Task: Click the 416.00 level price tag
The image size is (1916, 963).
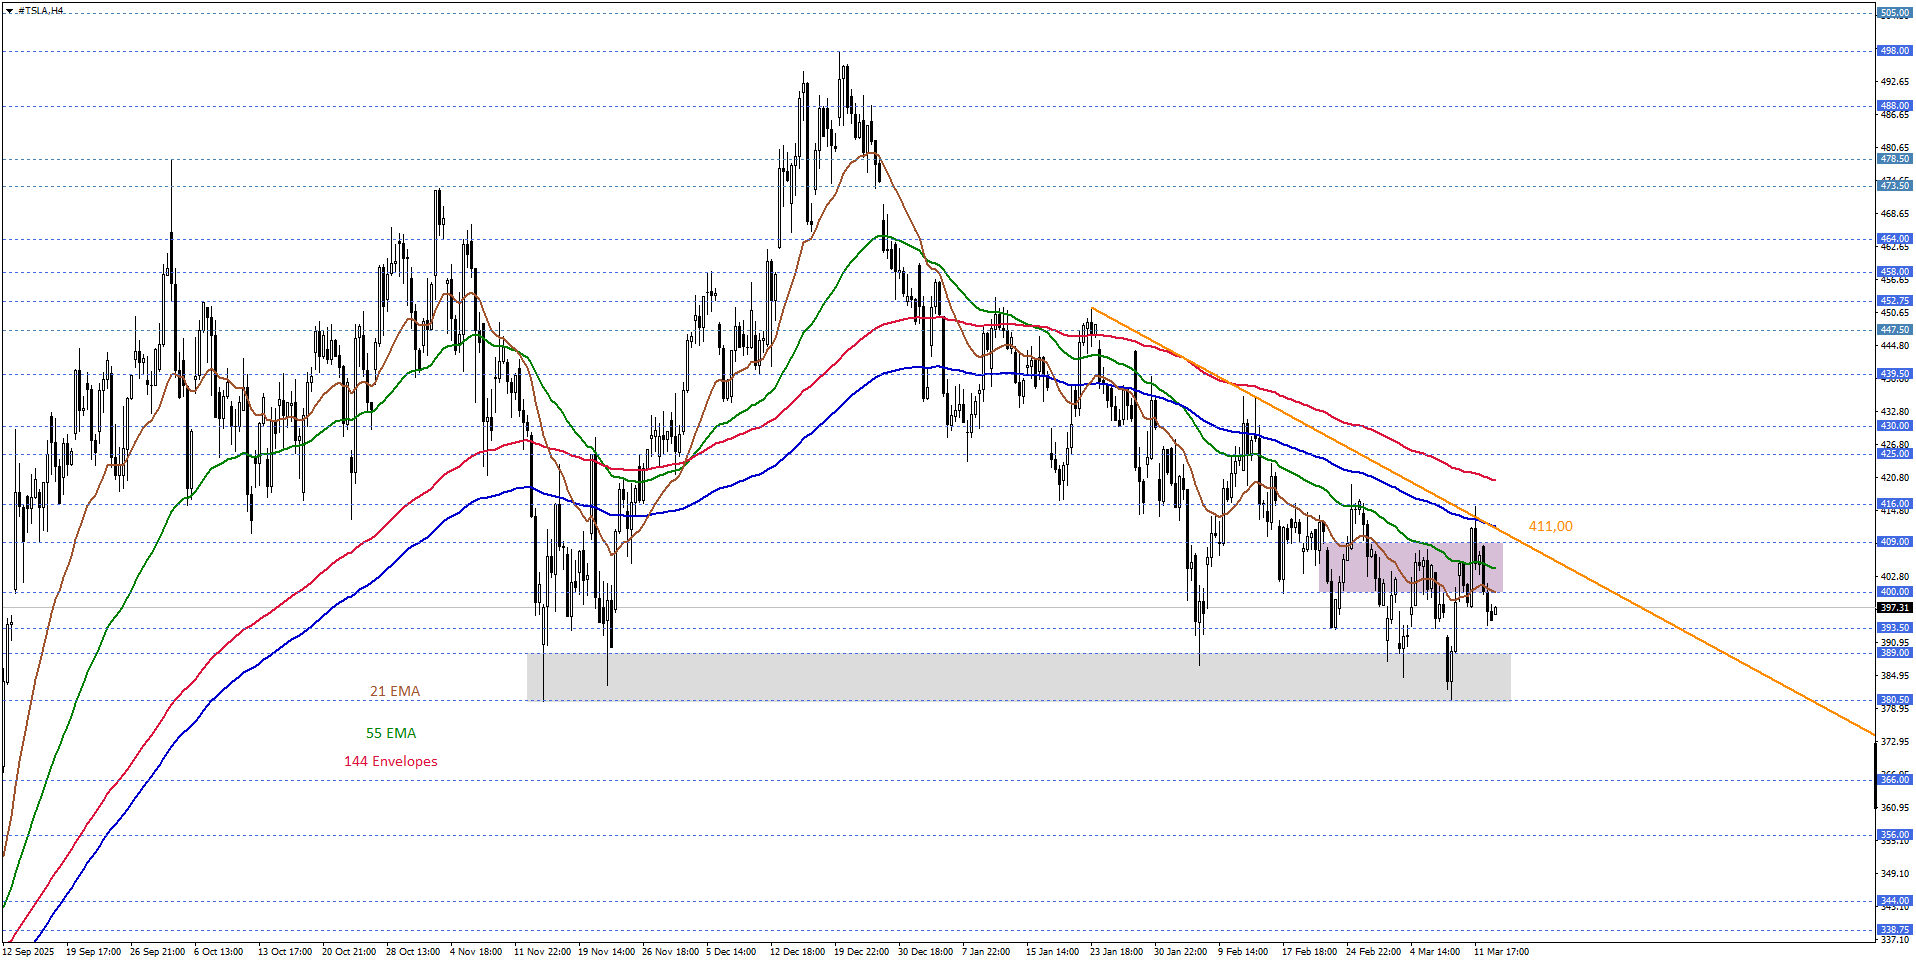Action: (1894, 504)
